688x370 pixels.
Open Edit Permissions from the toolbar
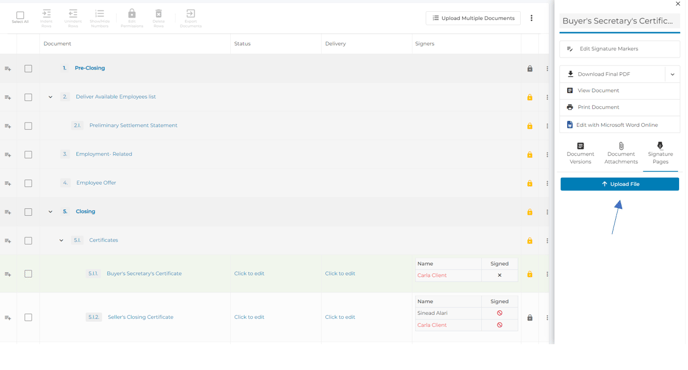coord(132,14)
